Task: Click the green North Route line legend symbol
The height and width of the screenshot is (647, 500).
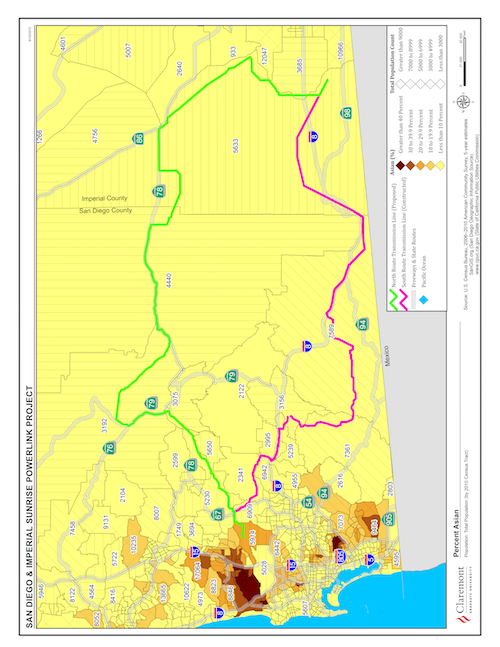Action: coord(395,300)
